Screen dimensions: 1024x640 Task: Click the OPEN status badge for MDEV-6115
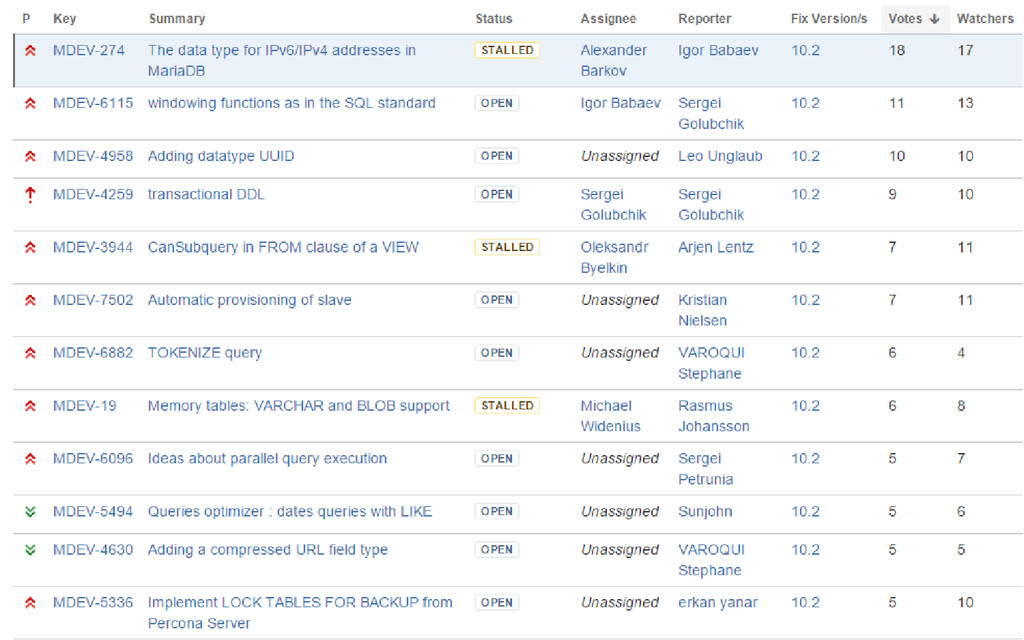pyautogui.click(x=496, y=103)
